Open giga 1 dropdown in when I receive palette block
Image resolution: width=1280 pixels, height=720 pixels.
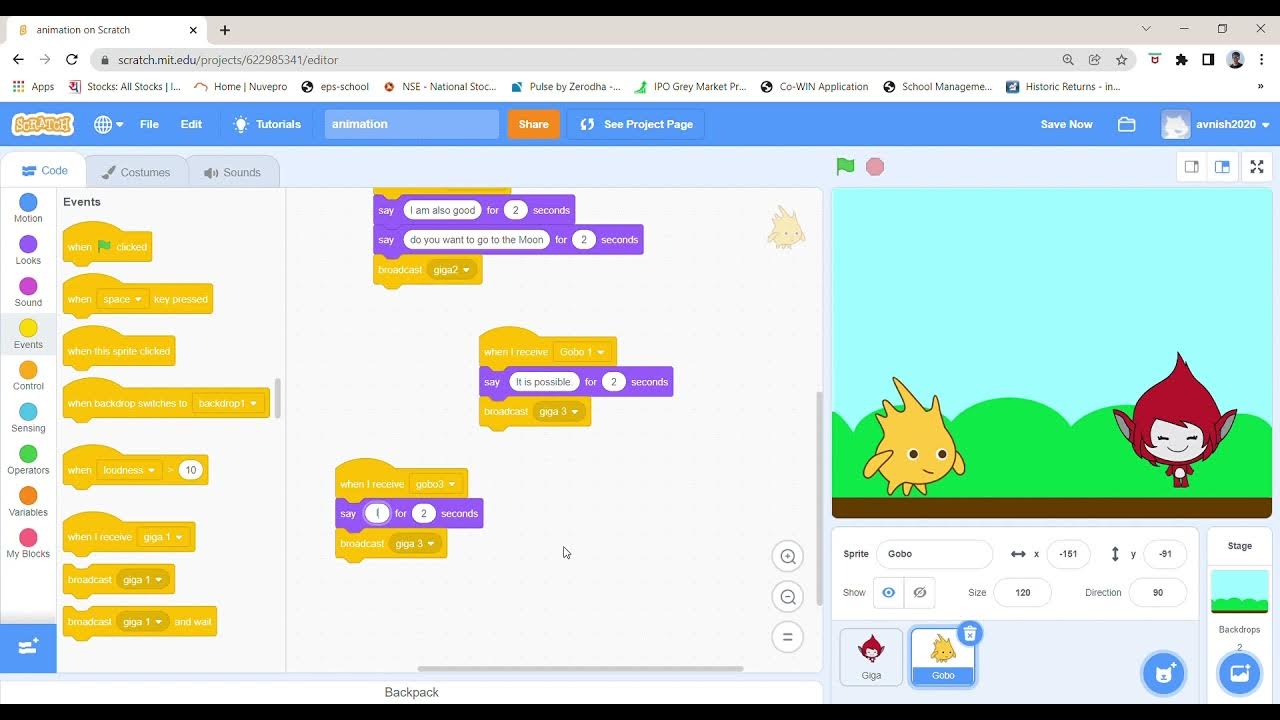(163, 537)
